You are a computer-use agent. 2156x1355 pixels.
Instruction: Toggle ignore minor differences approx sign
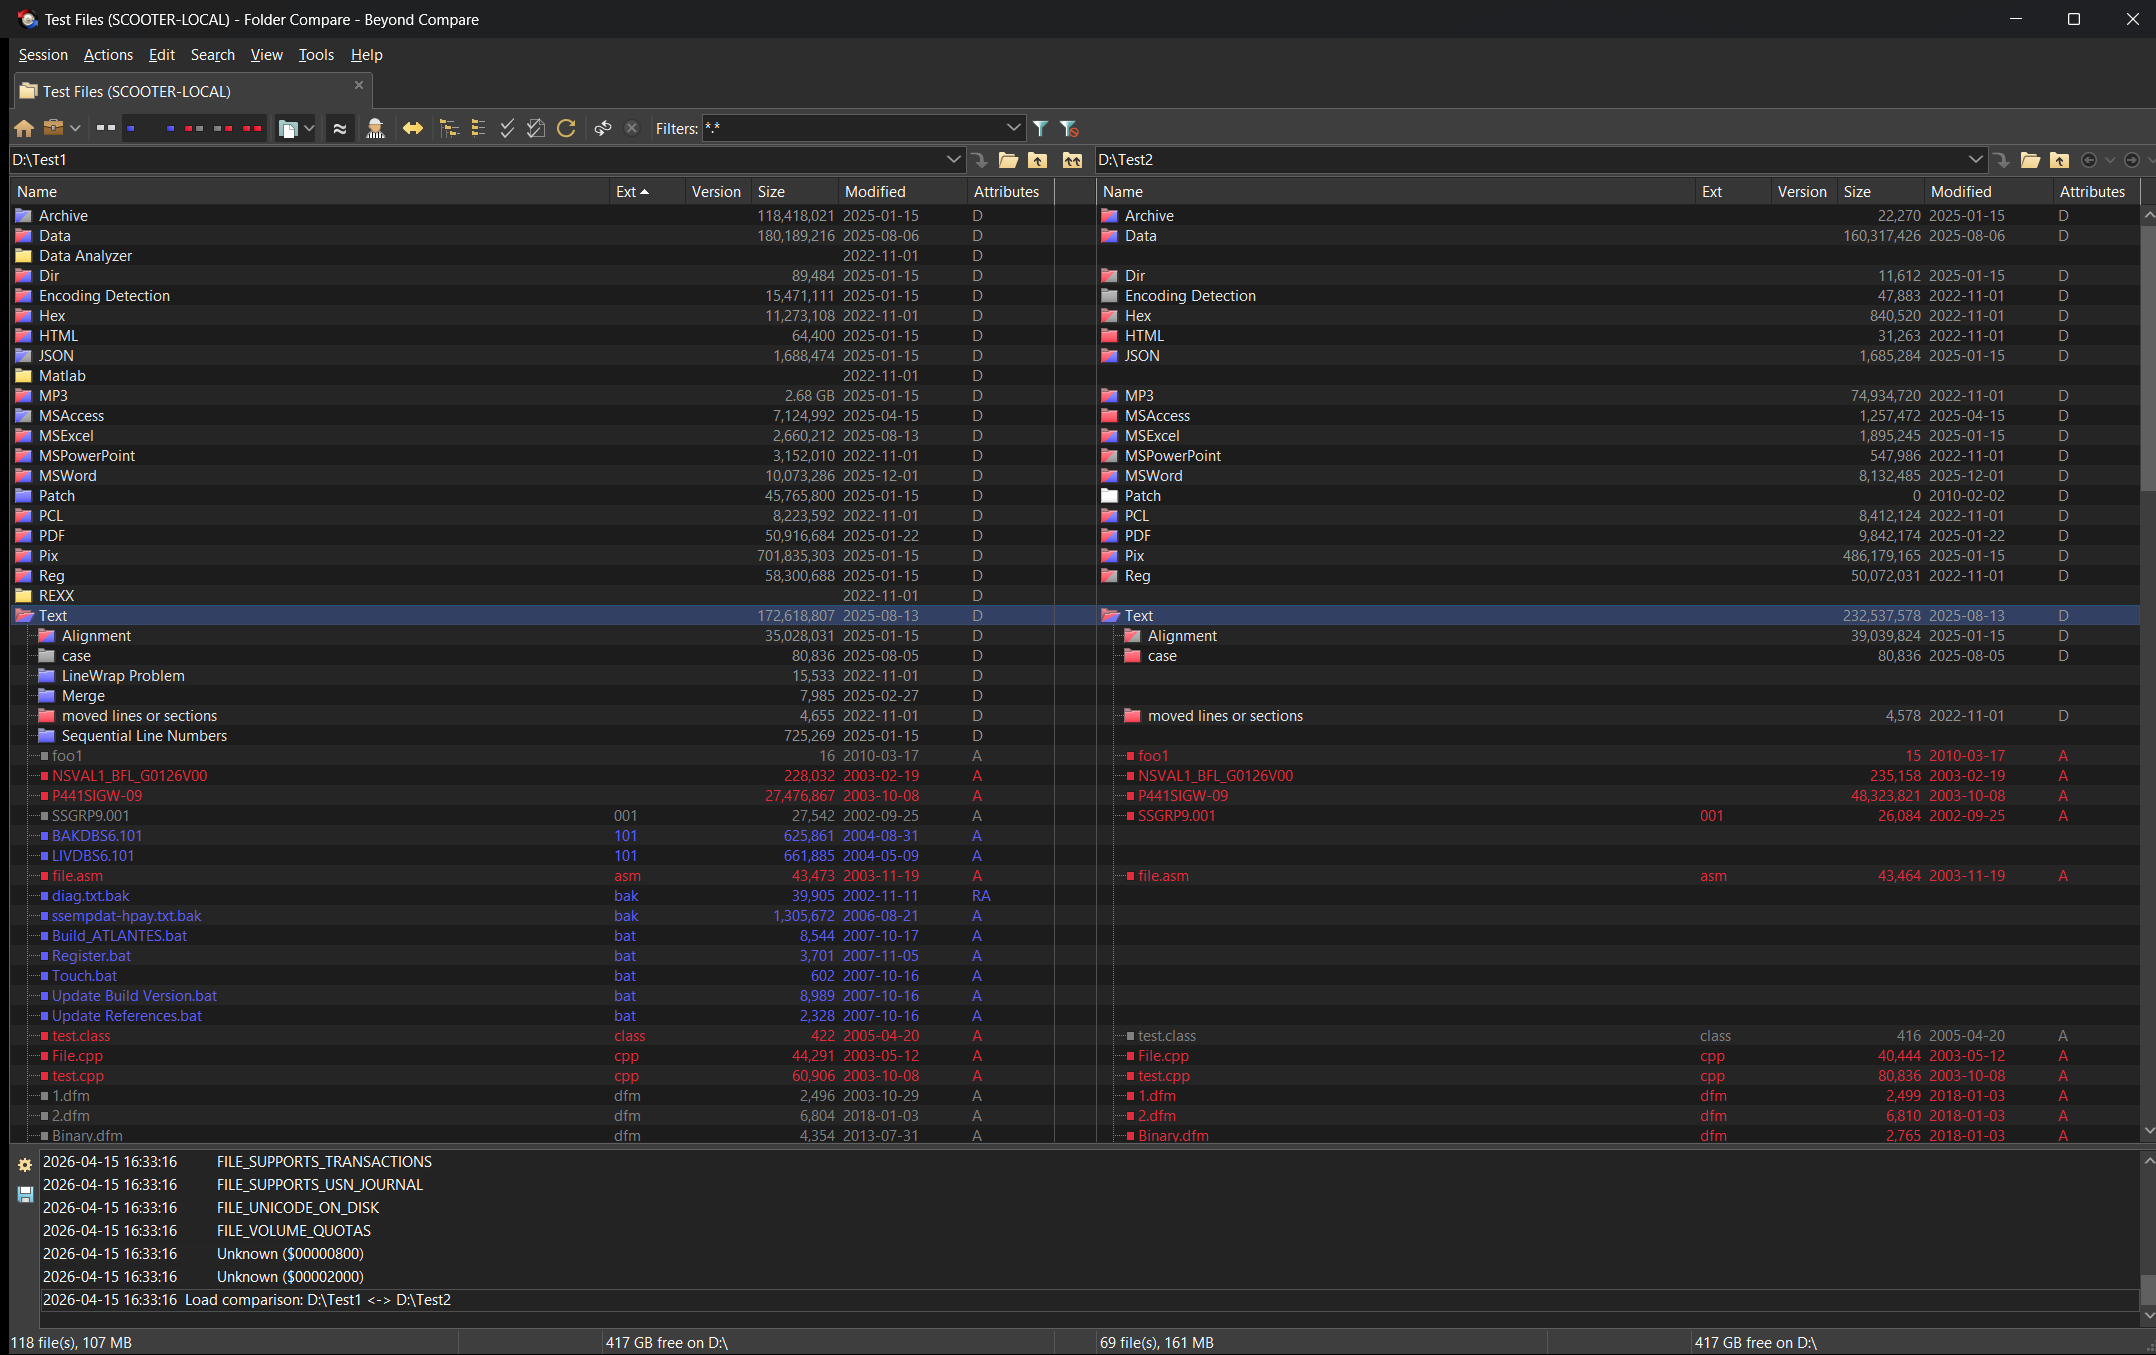340,128
